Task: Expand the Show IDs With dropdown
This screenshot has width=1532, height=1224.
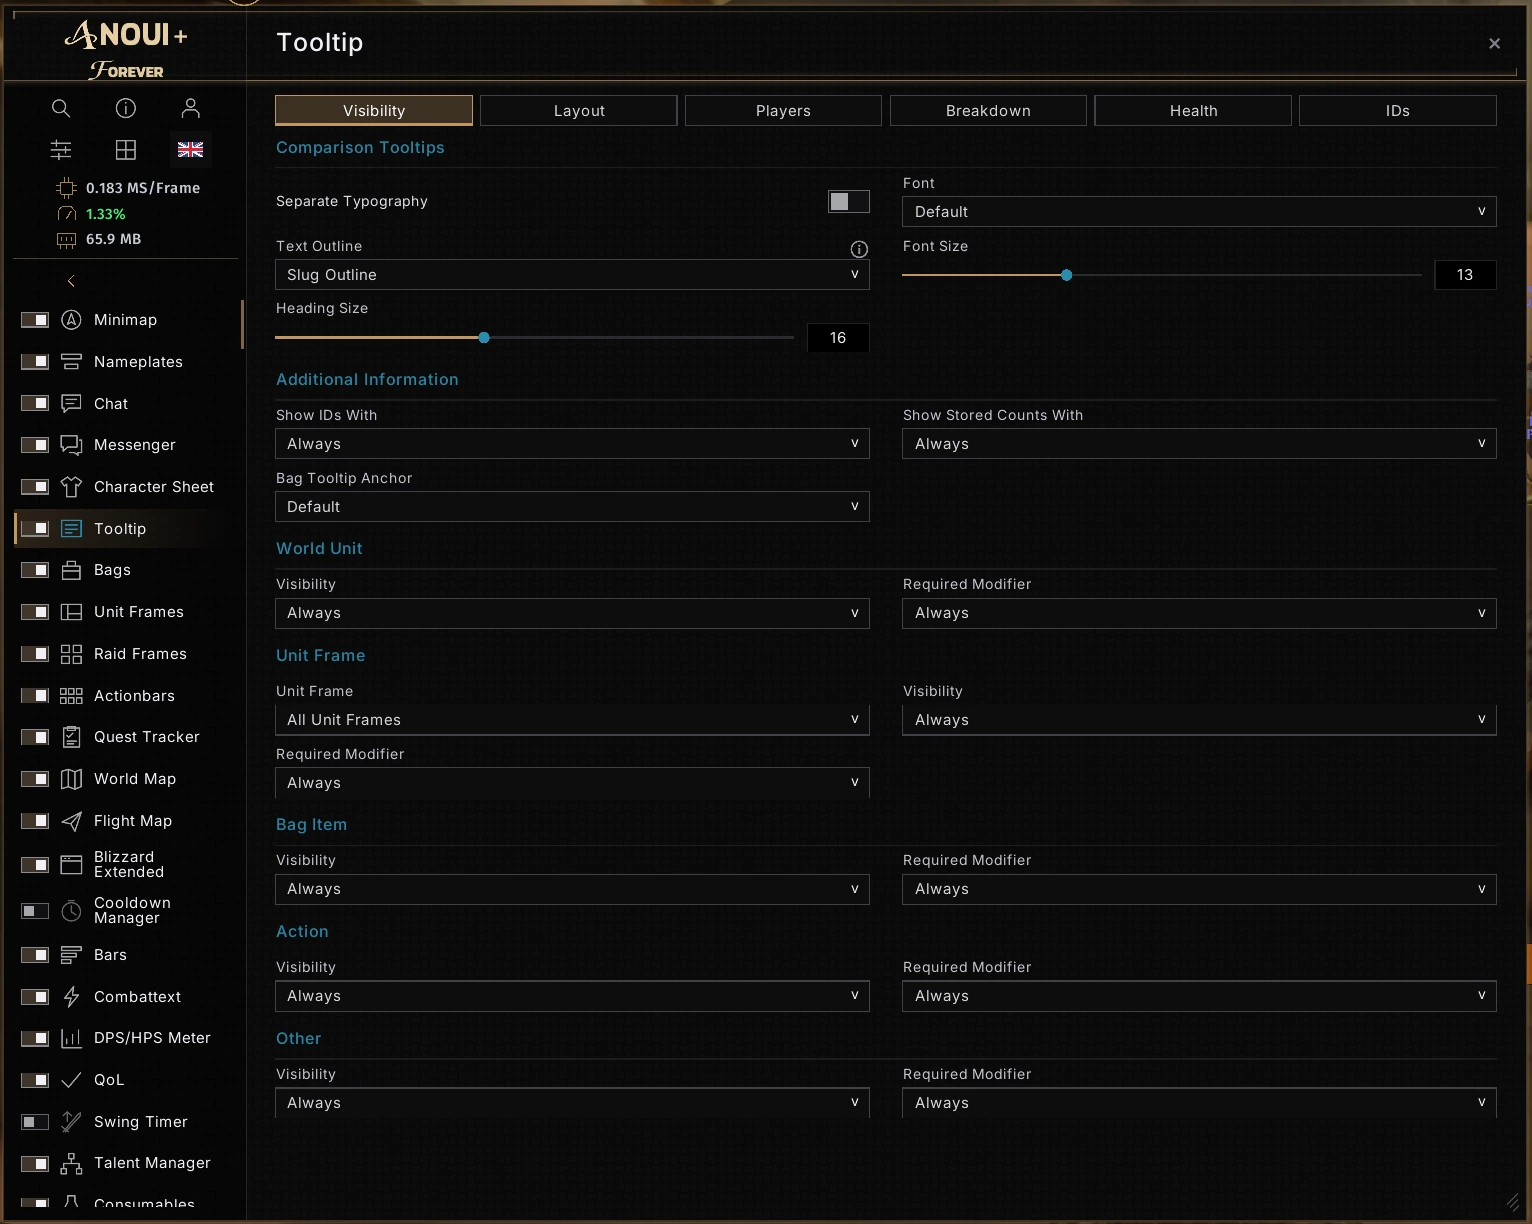Action: [x=572, y=444]
